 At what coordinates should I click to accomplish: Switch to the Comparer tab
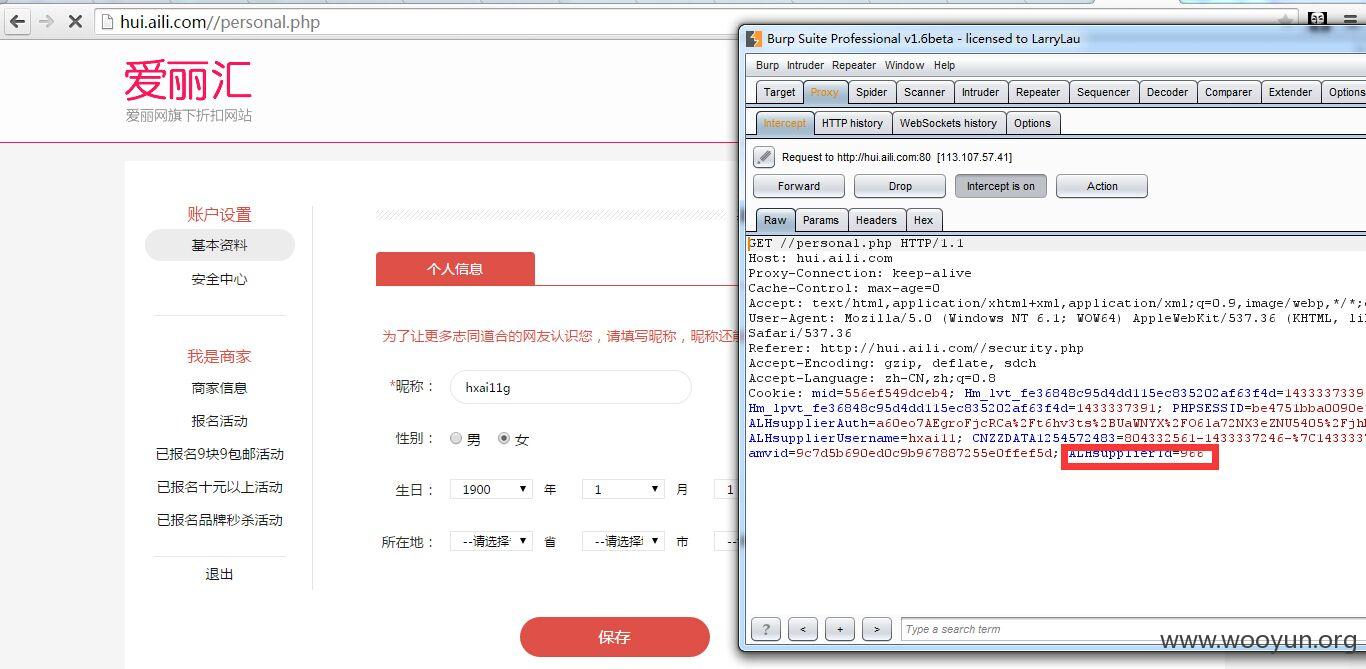1228,92
